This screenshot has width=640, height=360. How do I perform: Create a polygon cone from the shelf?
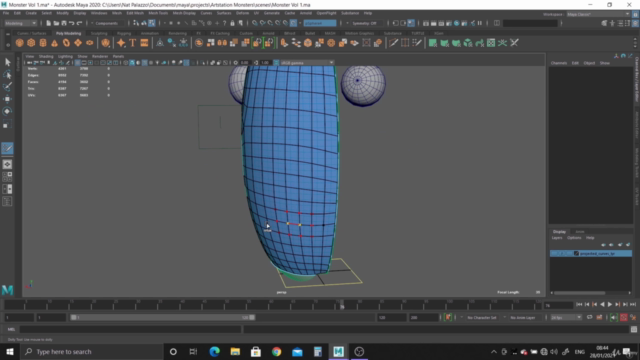[54, 43]
